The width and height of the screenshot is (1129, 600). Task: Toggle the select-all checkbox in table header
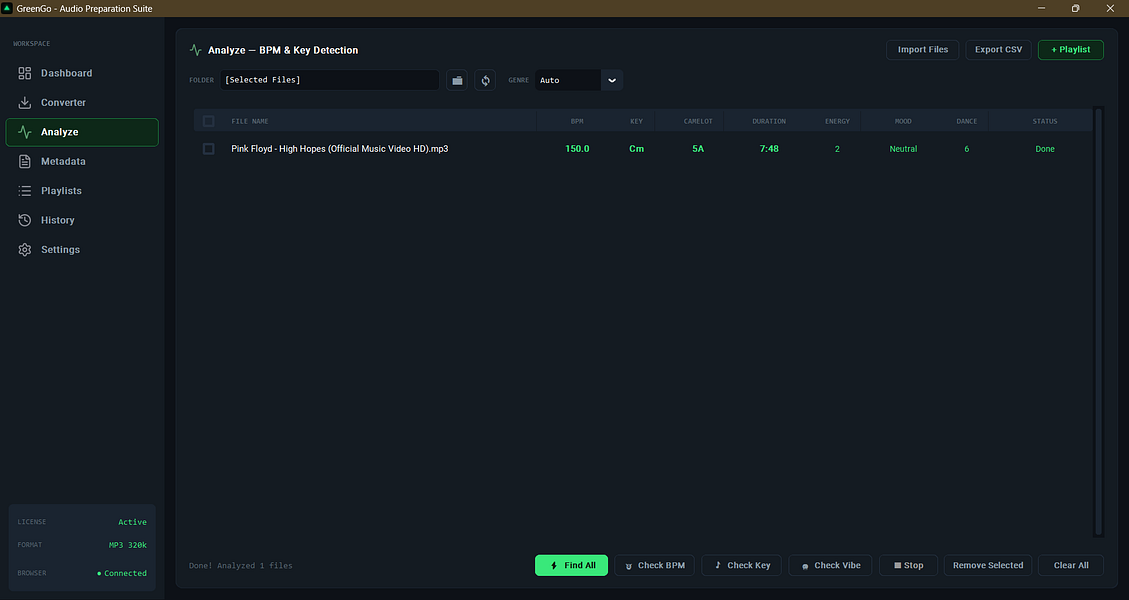[x=208, y=121]
